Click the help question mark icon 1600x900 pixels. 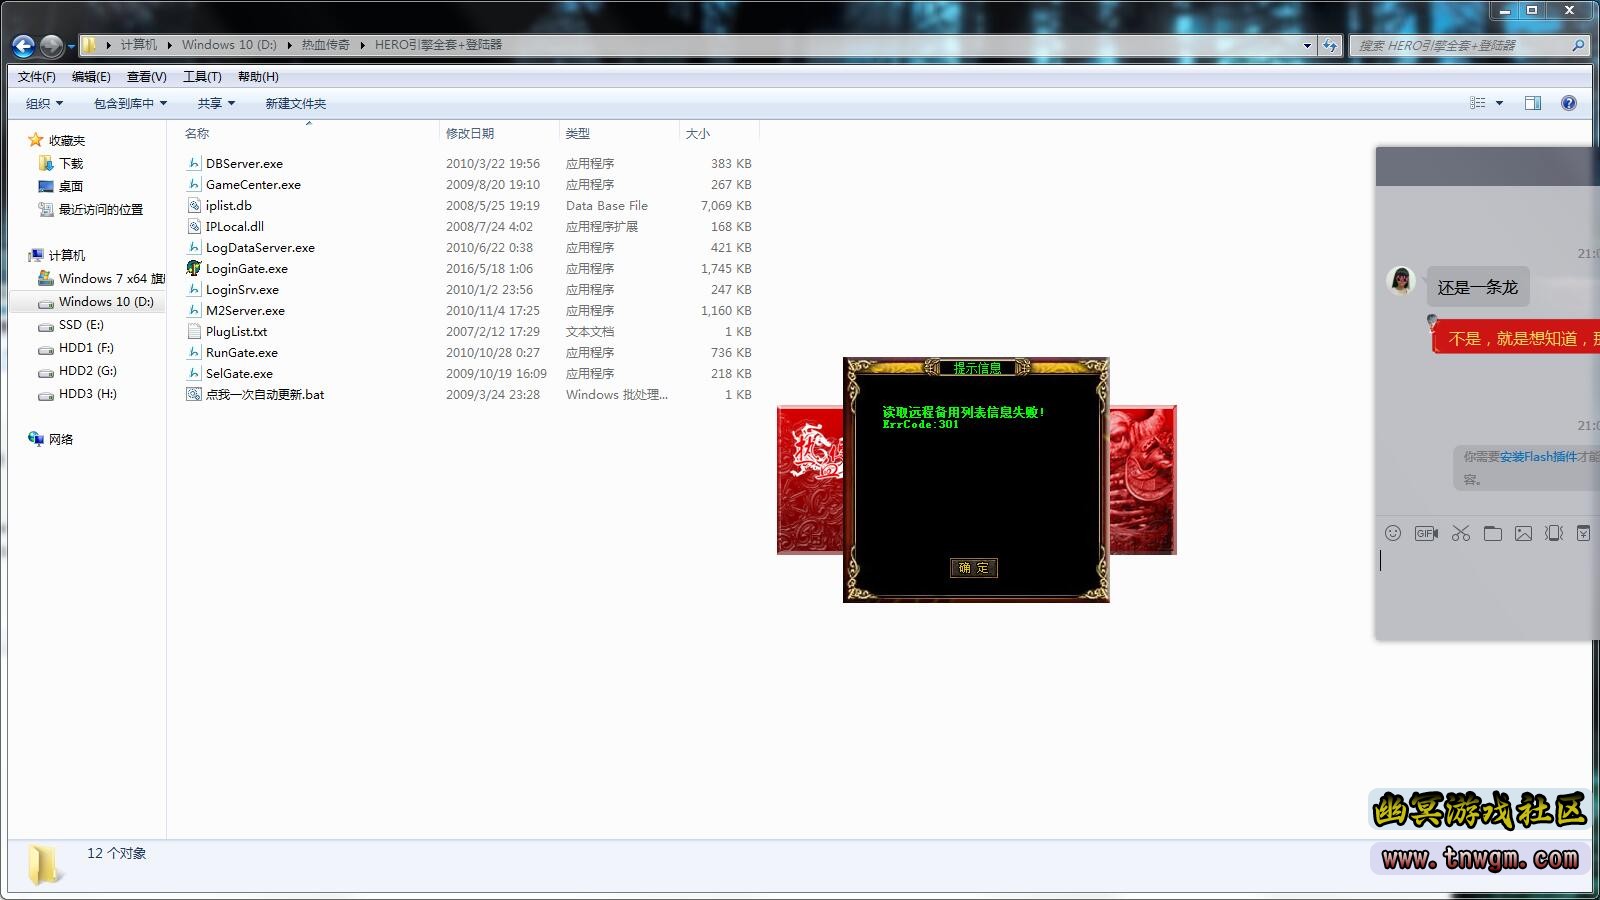click(1569, 103)
